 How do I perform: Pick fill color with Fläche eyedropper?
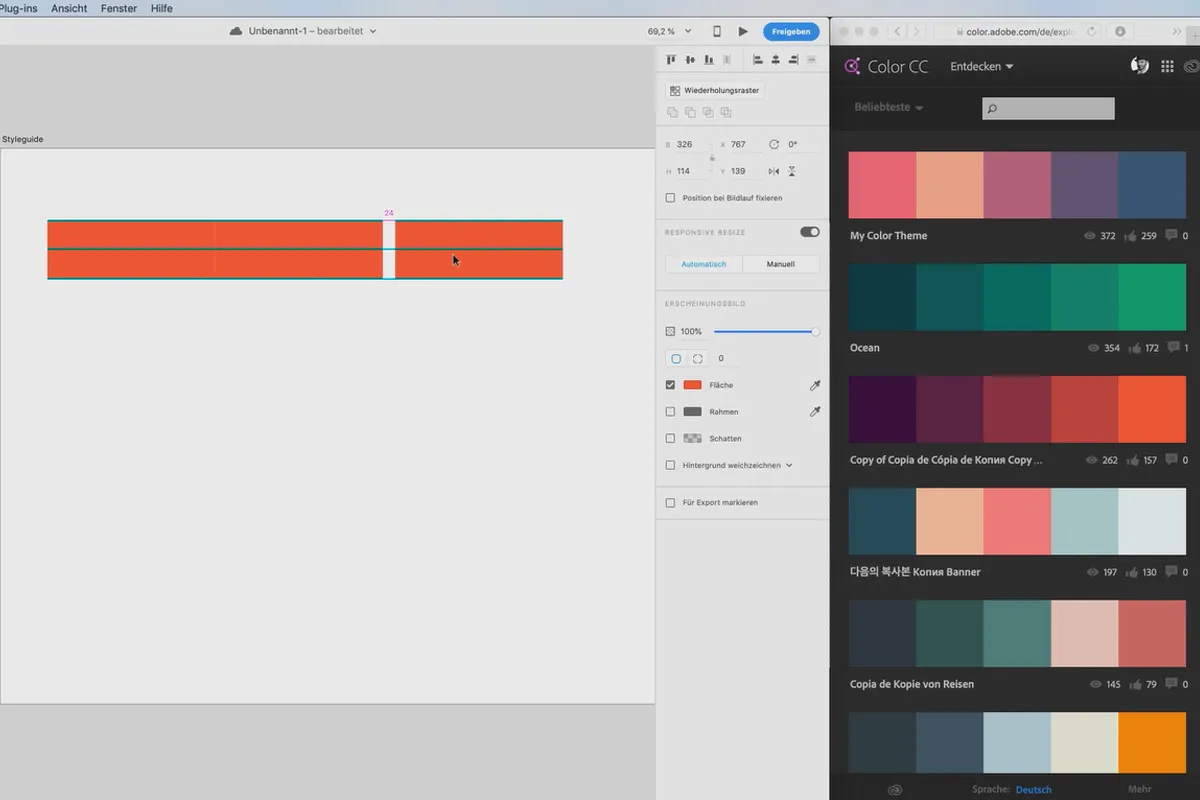click(x=815, y=385)
